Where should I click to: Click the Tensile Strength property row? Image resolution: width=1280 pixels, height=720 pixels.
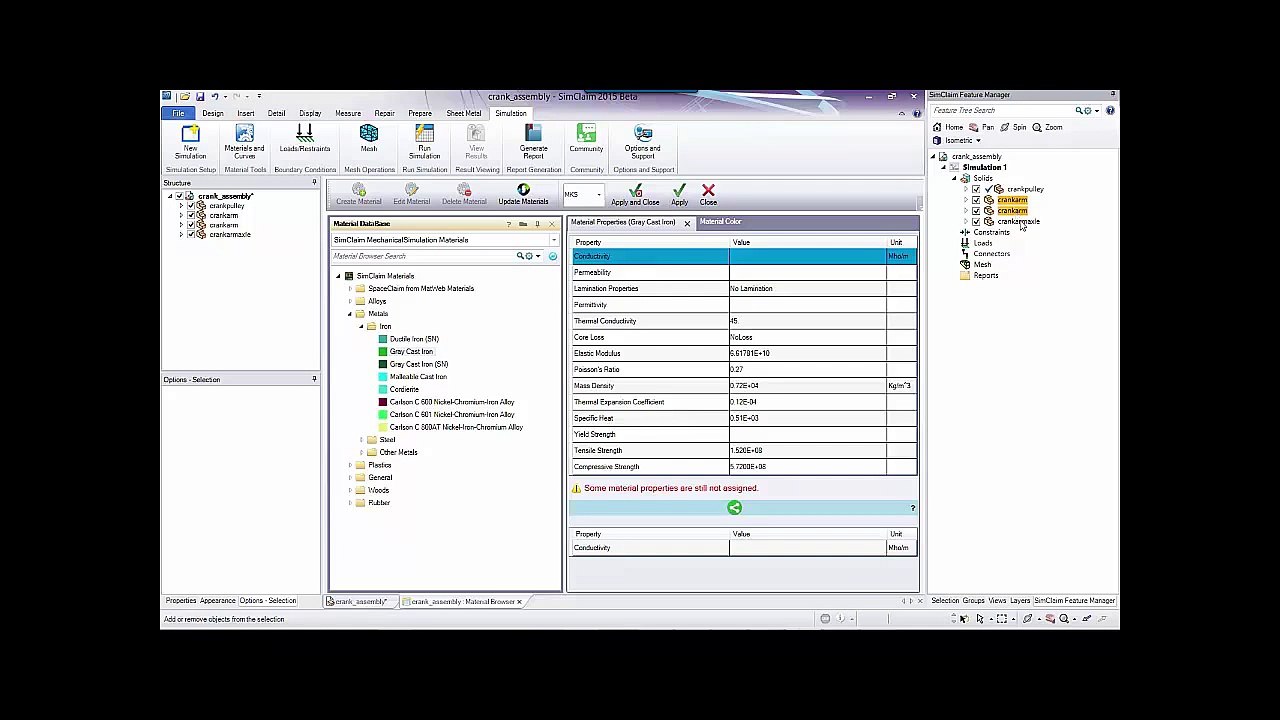(x=744, y=450)
